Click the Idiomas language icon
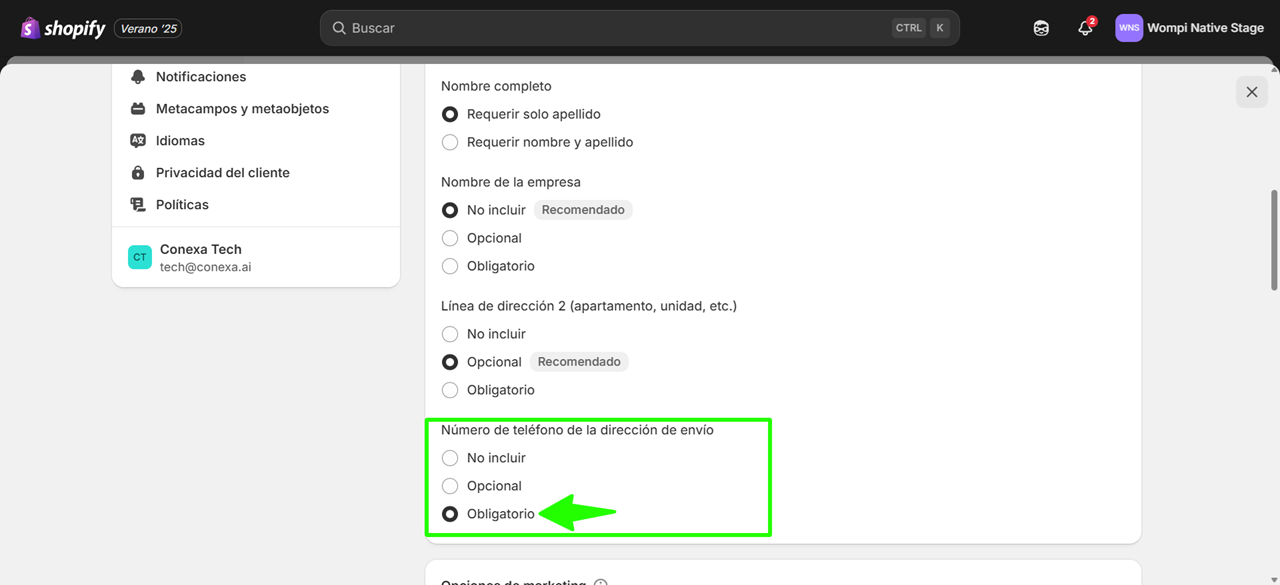The width and height of the screenshot is (1280, 585). pos(136,140)
